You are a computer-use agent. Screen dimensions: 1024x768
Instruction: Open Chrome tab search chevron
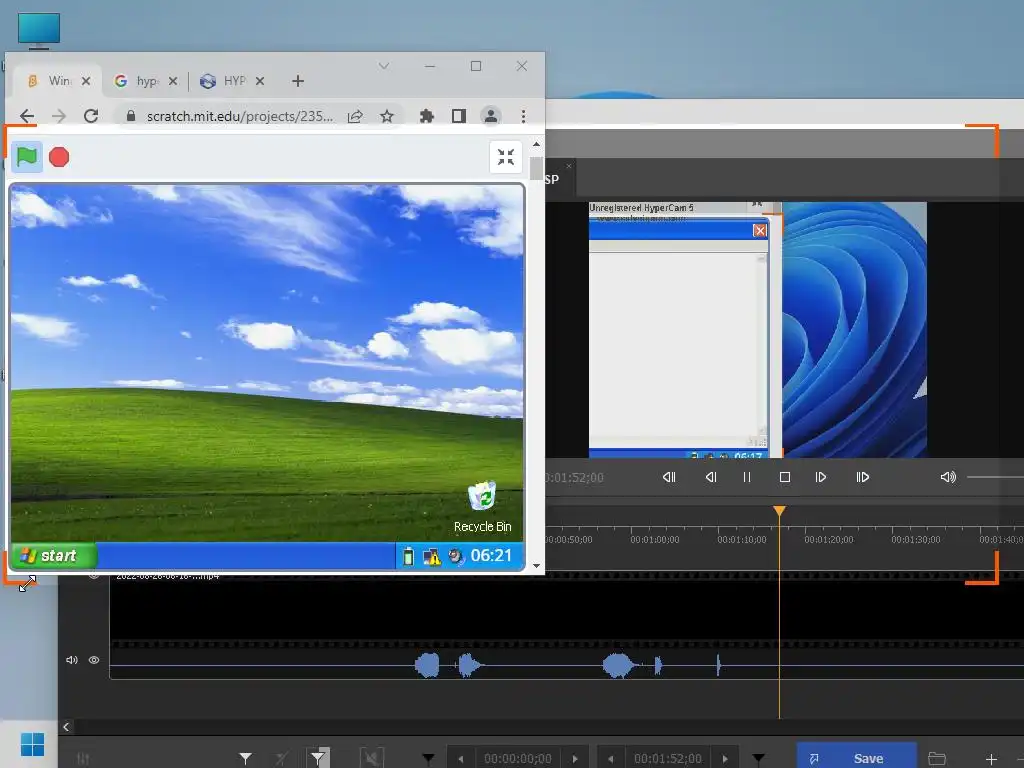click(384, 66)
